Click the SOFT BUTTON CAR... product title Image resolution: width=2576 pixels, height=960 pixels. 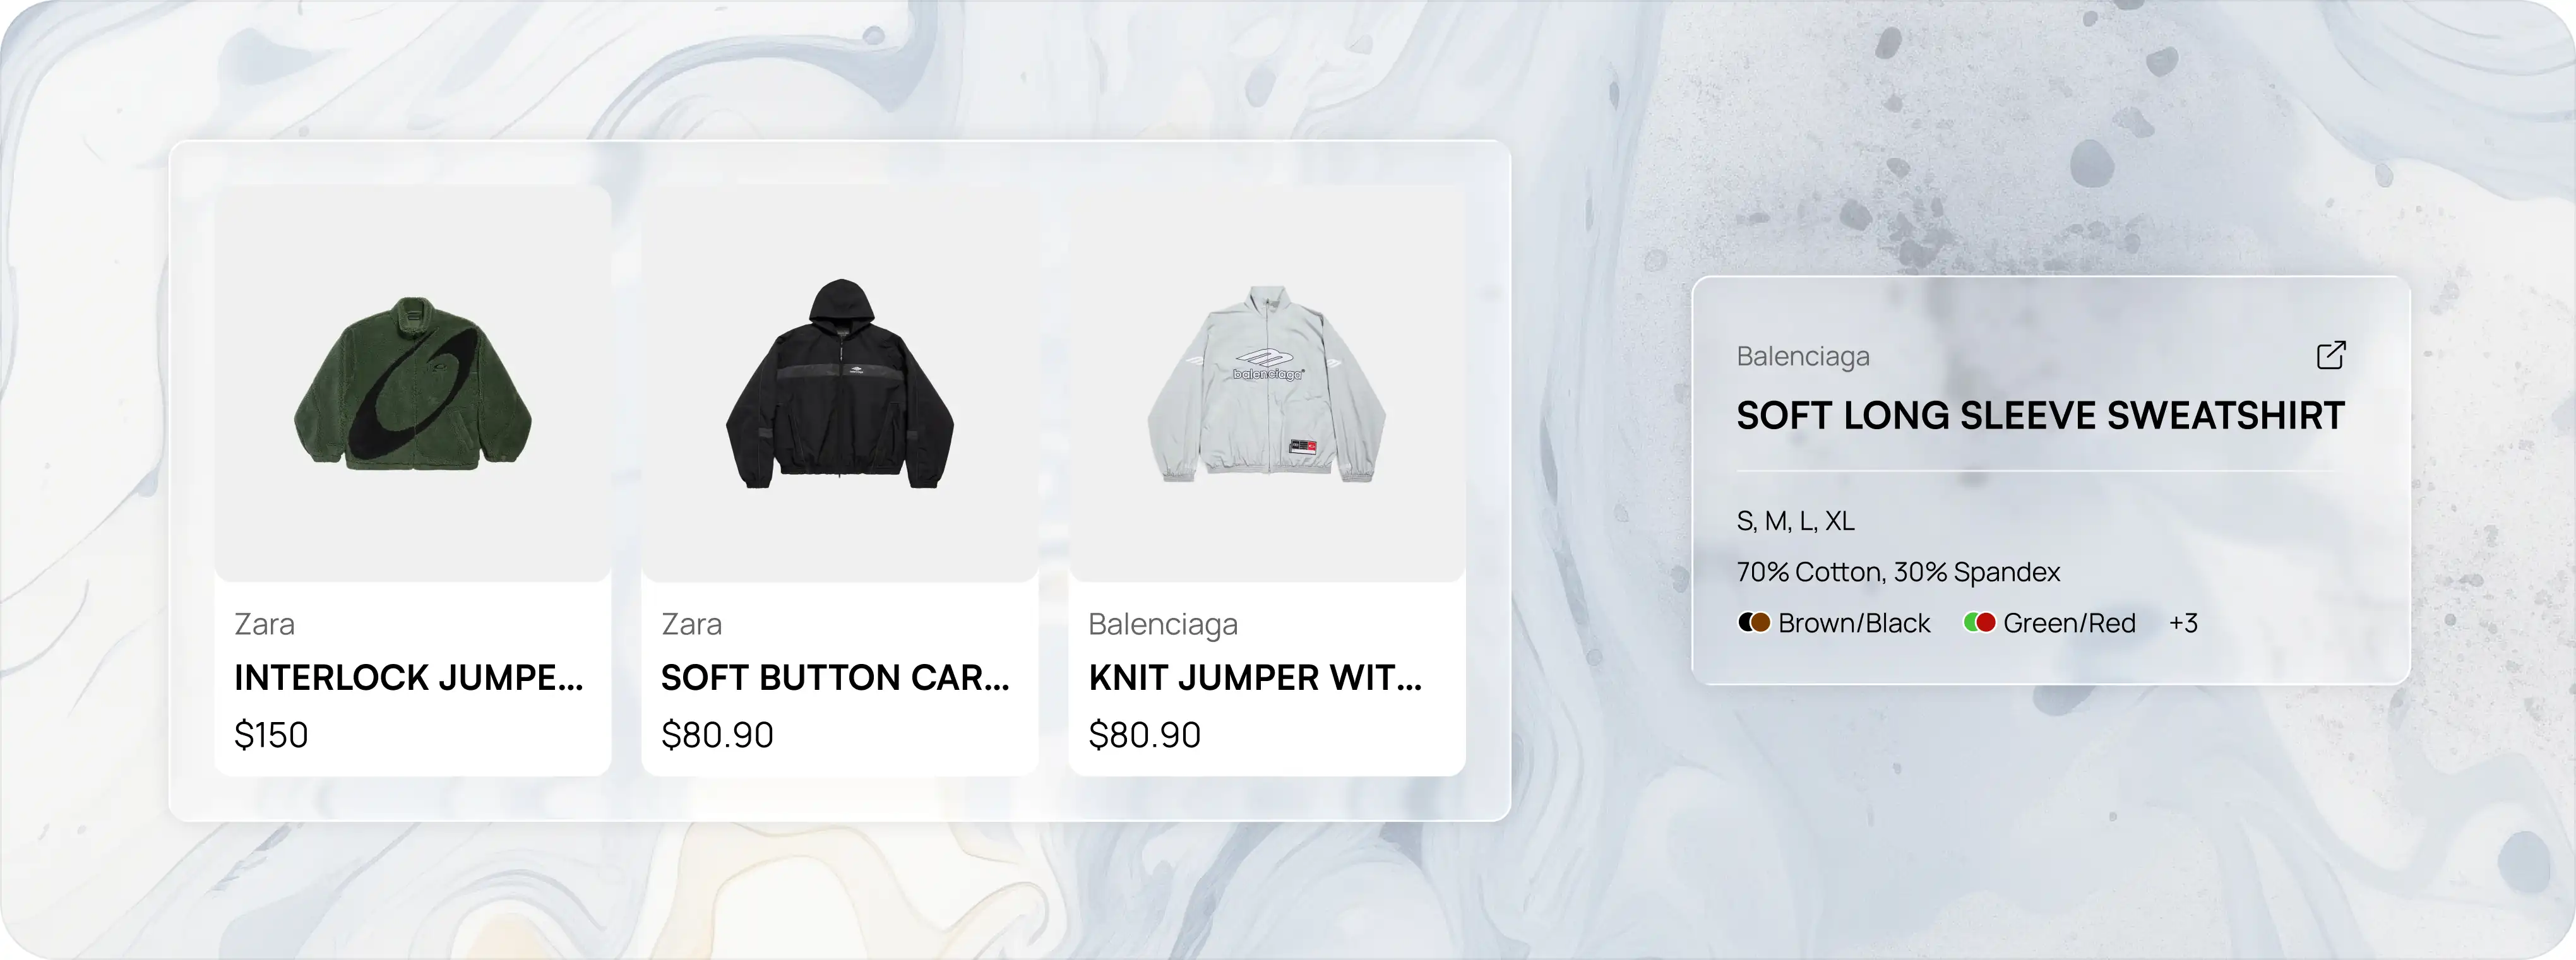836,678
